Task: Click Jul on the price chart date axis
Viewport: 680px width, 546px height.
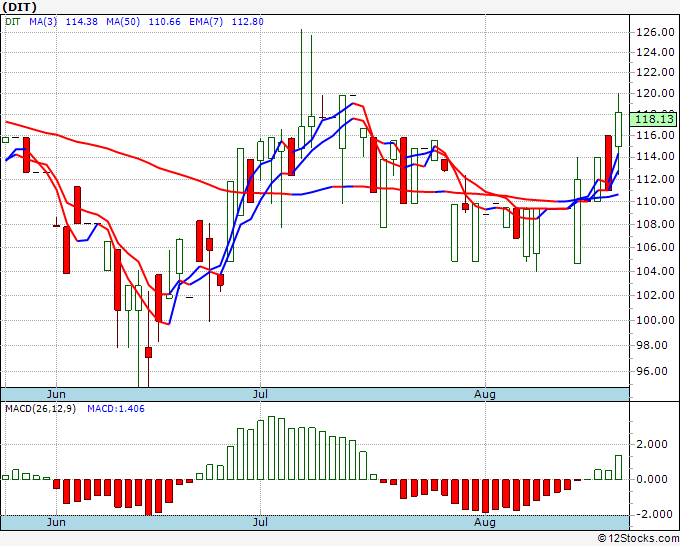Action: click(x=260, y=394)
